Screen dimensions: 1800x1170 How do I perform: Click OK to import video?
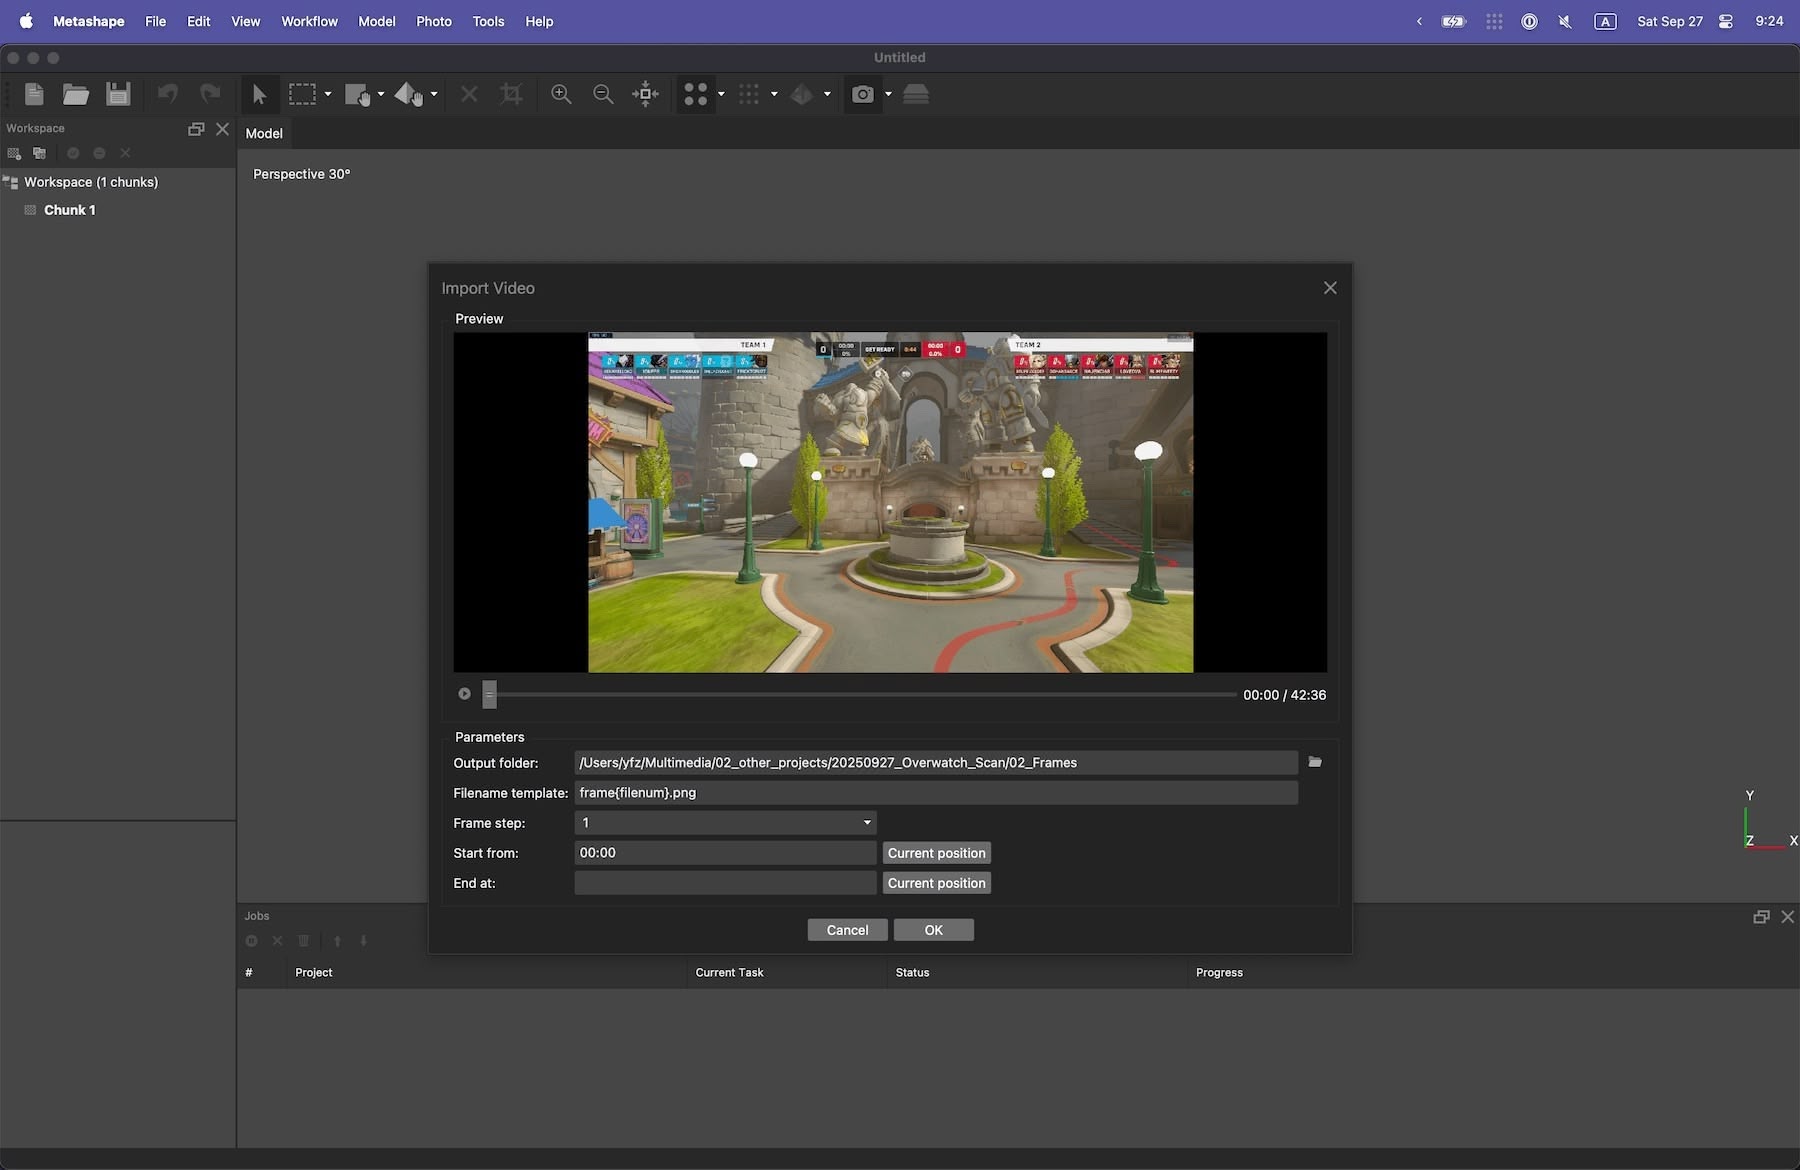pos(933,930)
